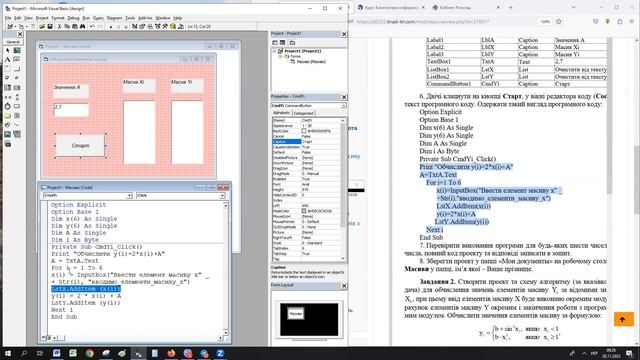The width and height of the screenshot is (640, 360).
Task: Open the Tools menu
Action: tap(130, 18)
